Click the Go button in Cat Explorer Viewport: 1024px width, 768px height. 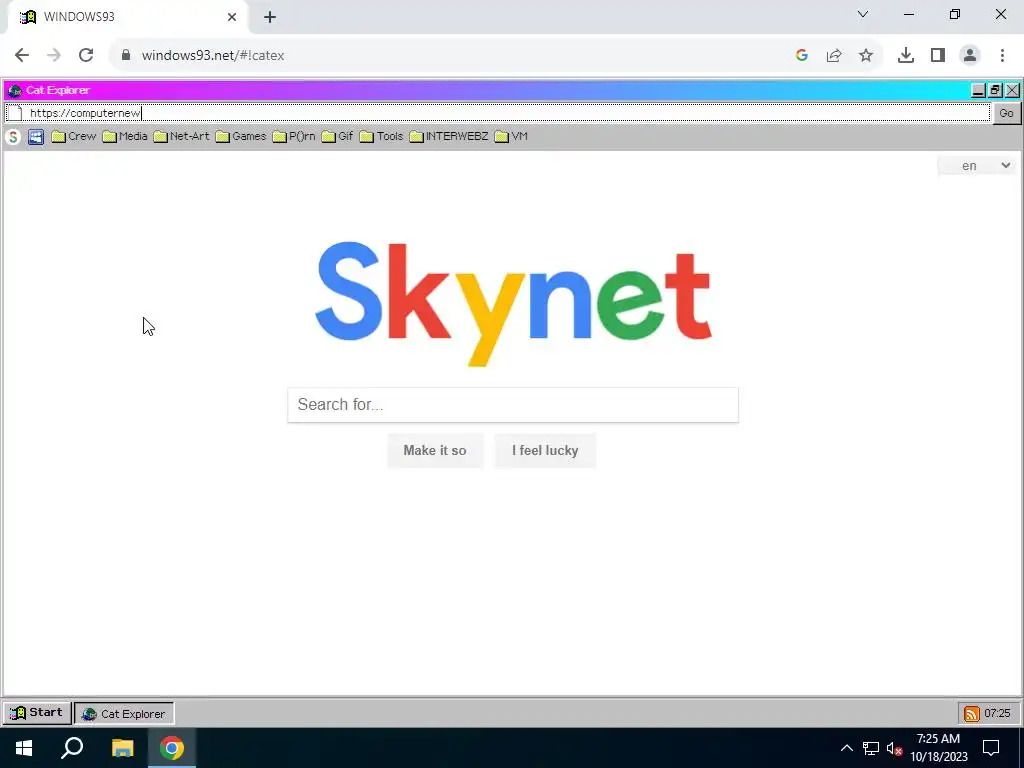pyautogui.click(x=1006, y=113)
